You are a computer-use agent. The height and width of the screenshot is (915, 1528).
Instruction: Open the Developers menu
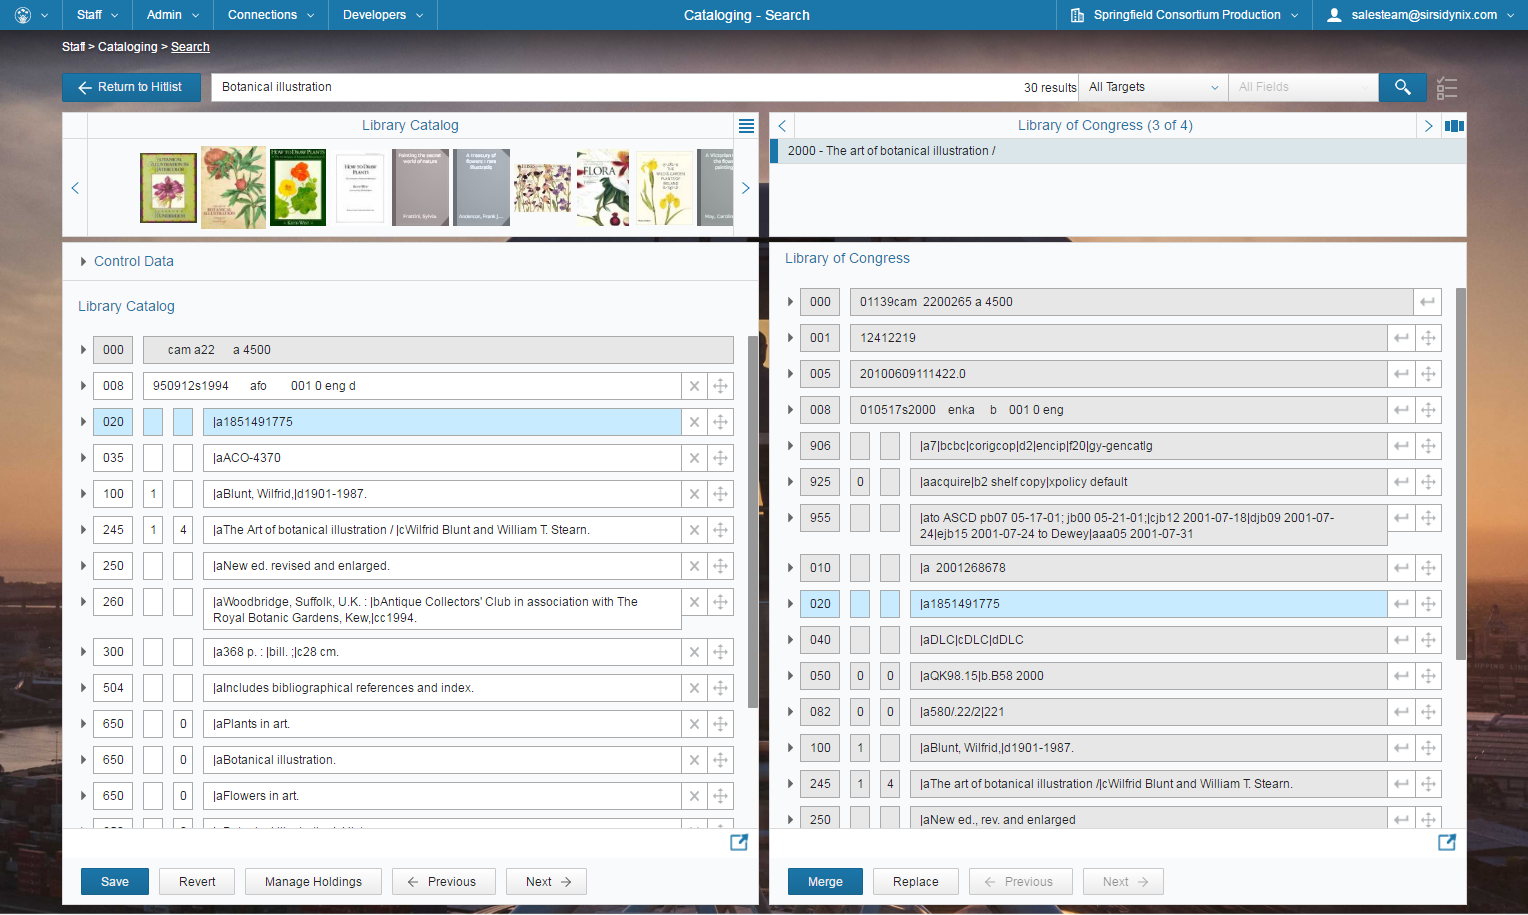tap(383, 15)
